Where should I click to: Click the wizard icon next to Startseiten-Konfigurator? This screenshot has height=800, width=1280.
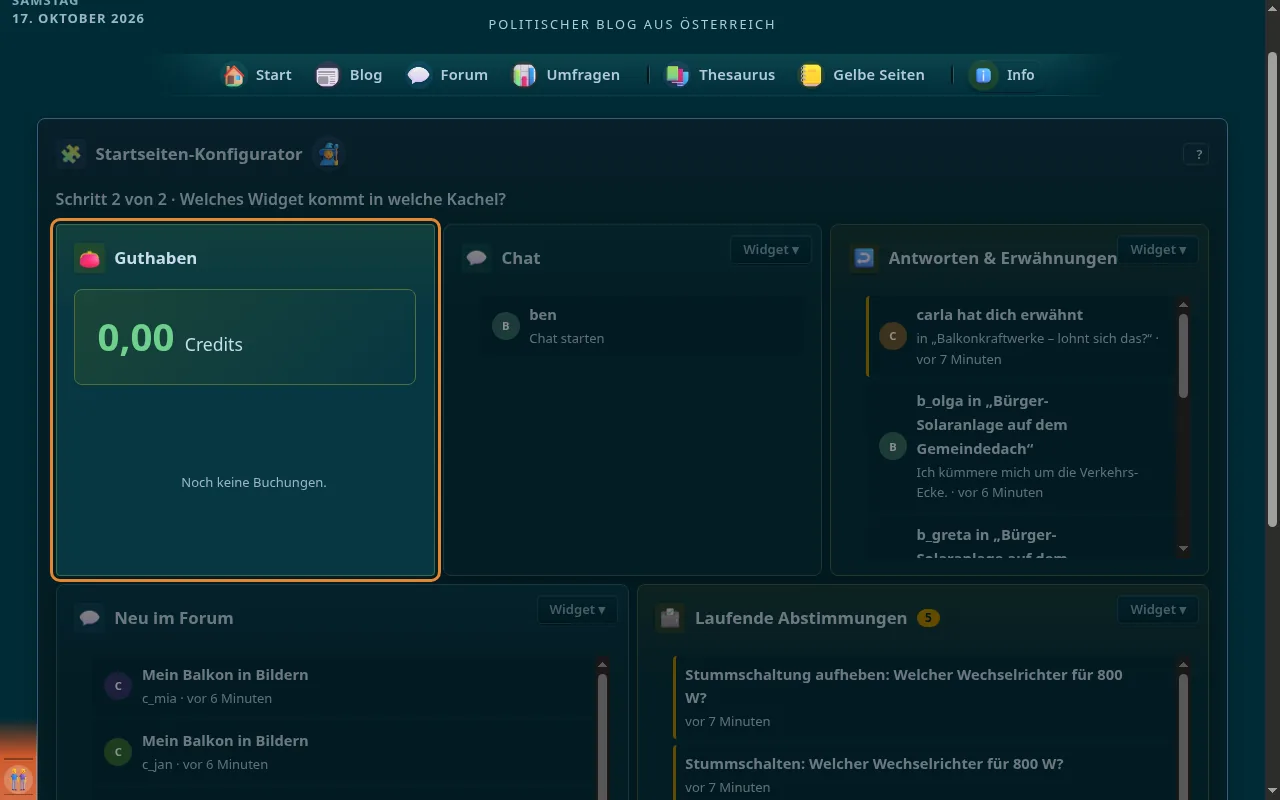pyautogui.click(x=327, y=154)
